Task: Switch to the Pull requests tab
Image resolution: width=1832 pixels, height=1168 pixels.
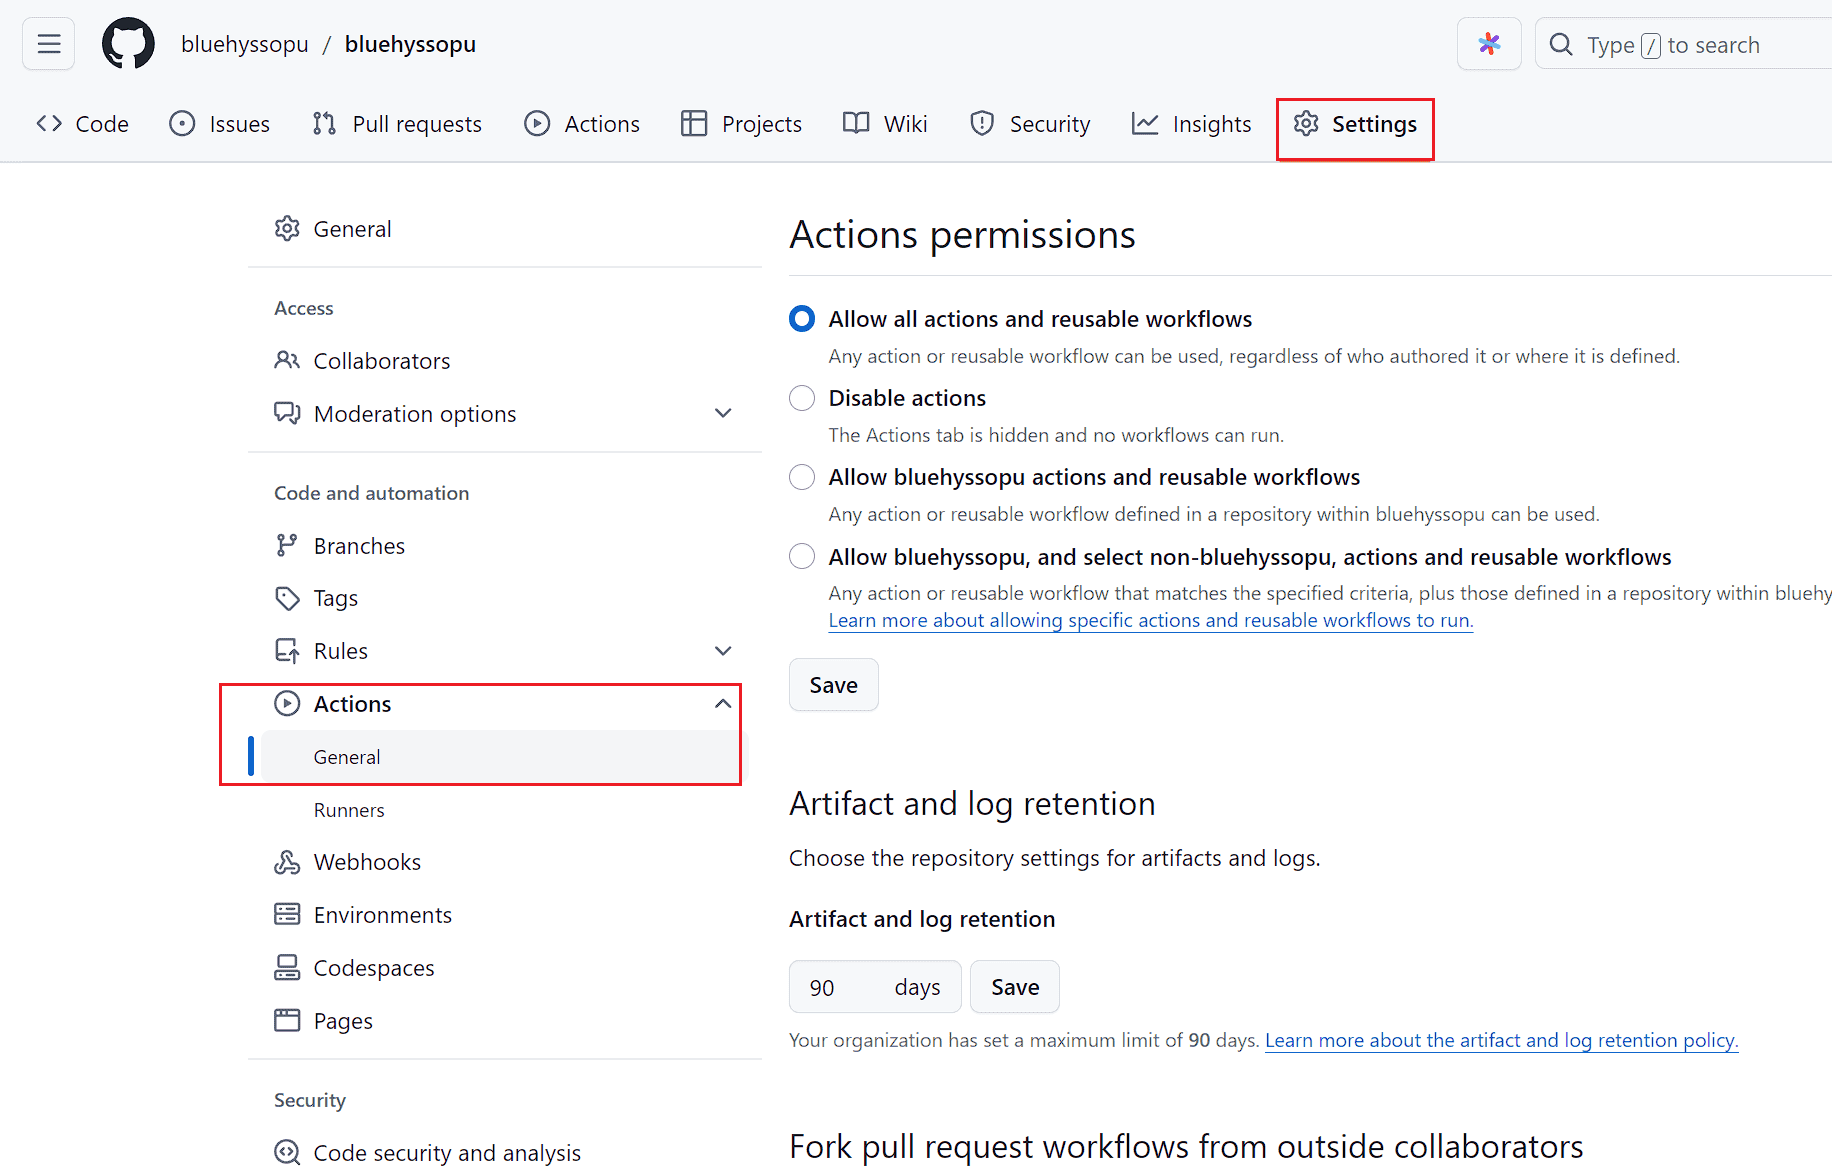Action: (x=397, y=124)
